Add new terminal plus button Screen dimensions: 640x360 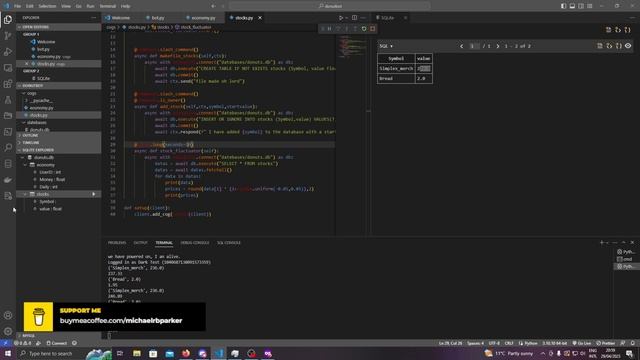point(601,242)
